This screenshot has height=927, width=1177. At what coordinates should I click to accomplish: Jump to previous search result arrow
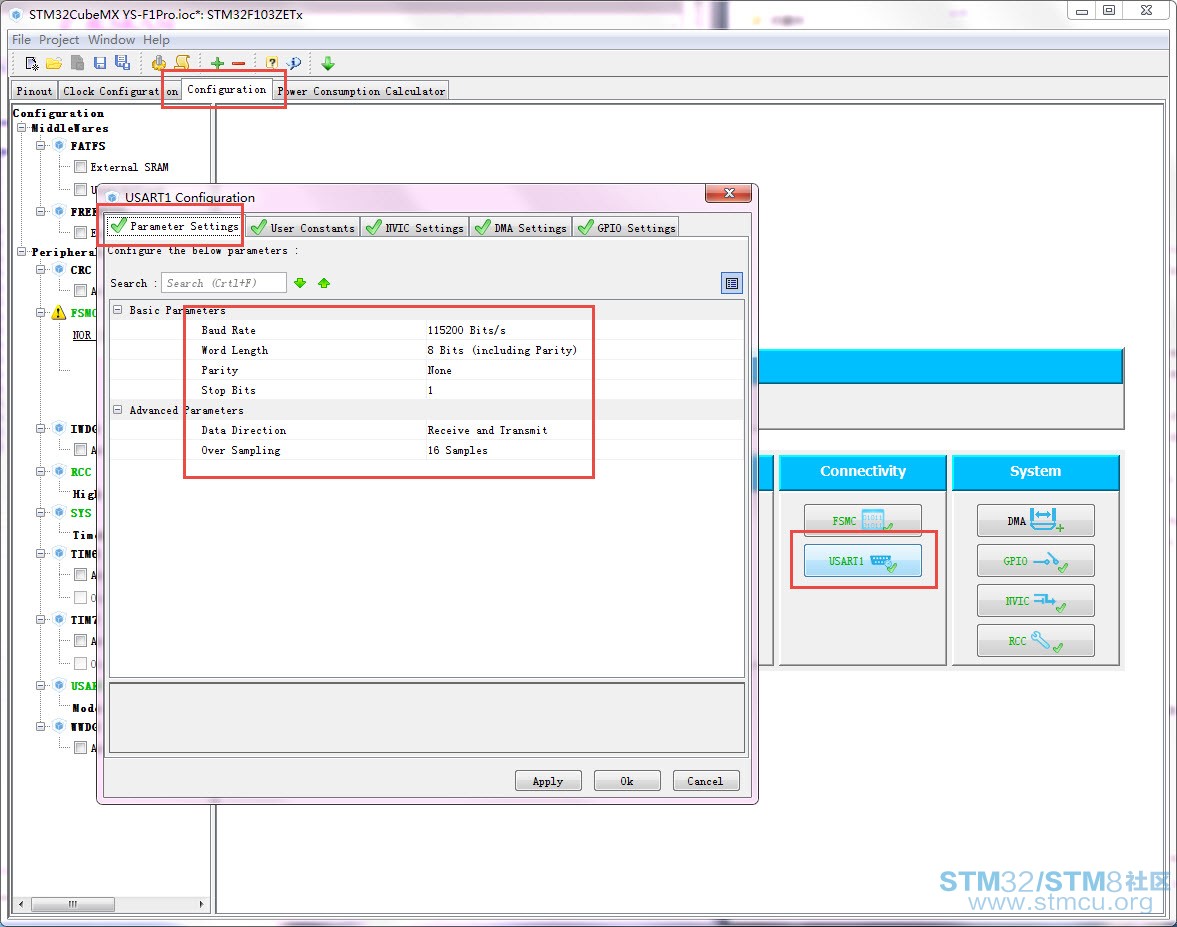click(324, 283)
